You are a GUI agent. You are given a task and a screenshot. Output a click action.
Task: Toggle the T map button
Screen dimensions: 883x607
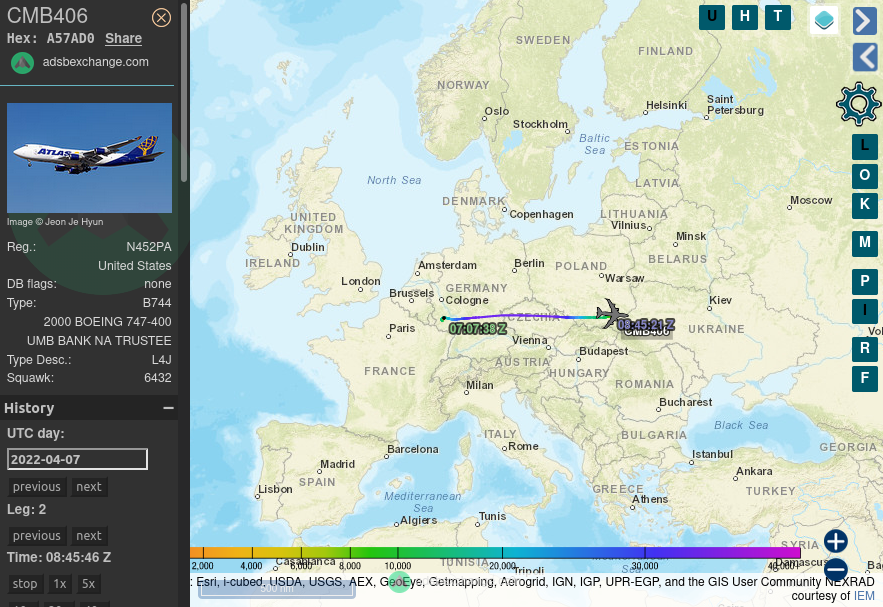click(x=778, y=17)
